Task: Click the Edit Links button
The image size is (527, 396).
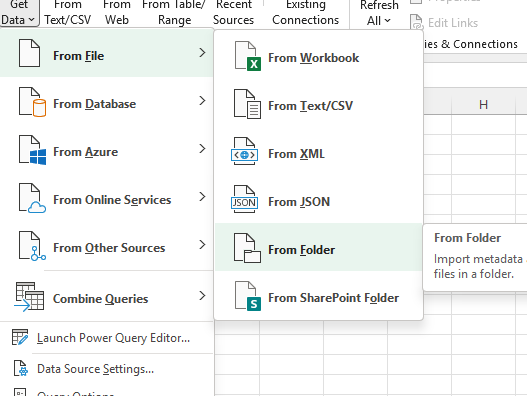Action: coord(444,23)
